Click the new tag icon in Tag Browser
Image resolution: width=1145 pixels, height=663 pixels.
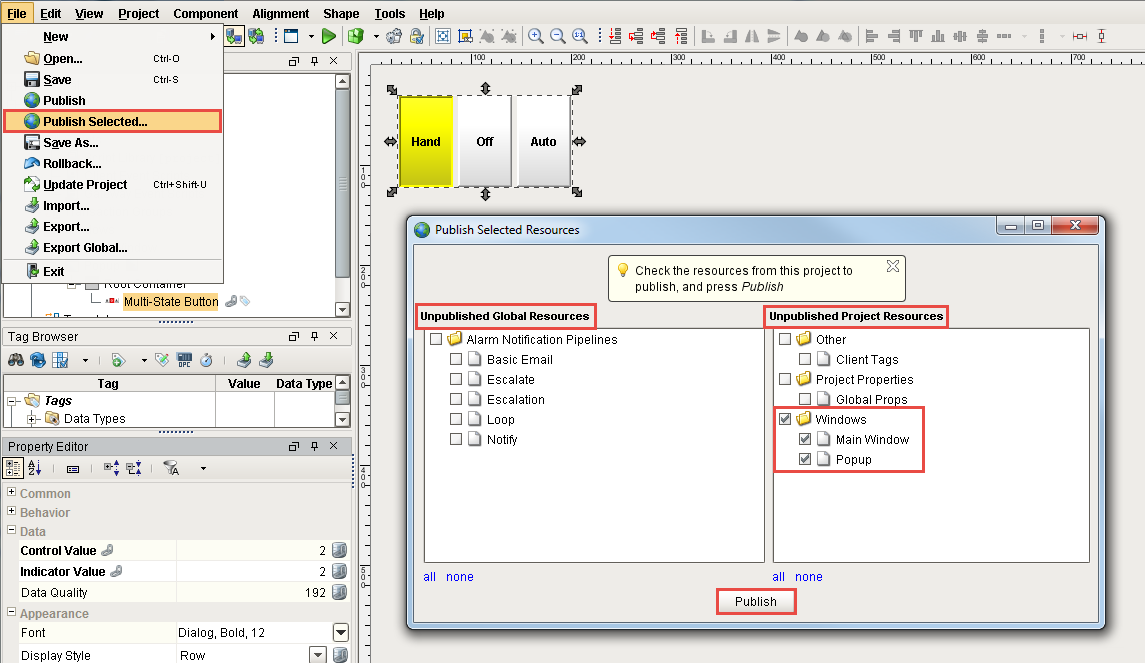click(x=118, y=360)
